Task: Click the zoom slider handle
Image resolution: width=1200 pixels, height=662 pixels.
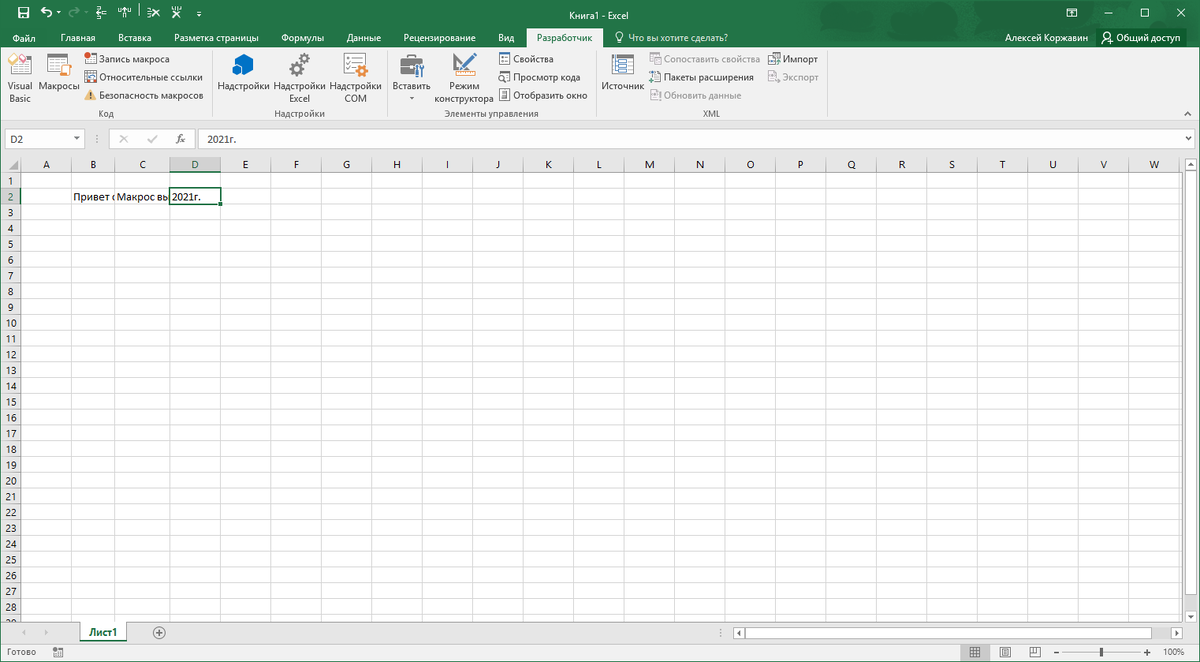Action: (x=1101, y=652)
